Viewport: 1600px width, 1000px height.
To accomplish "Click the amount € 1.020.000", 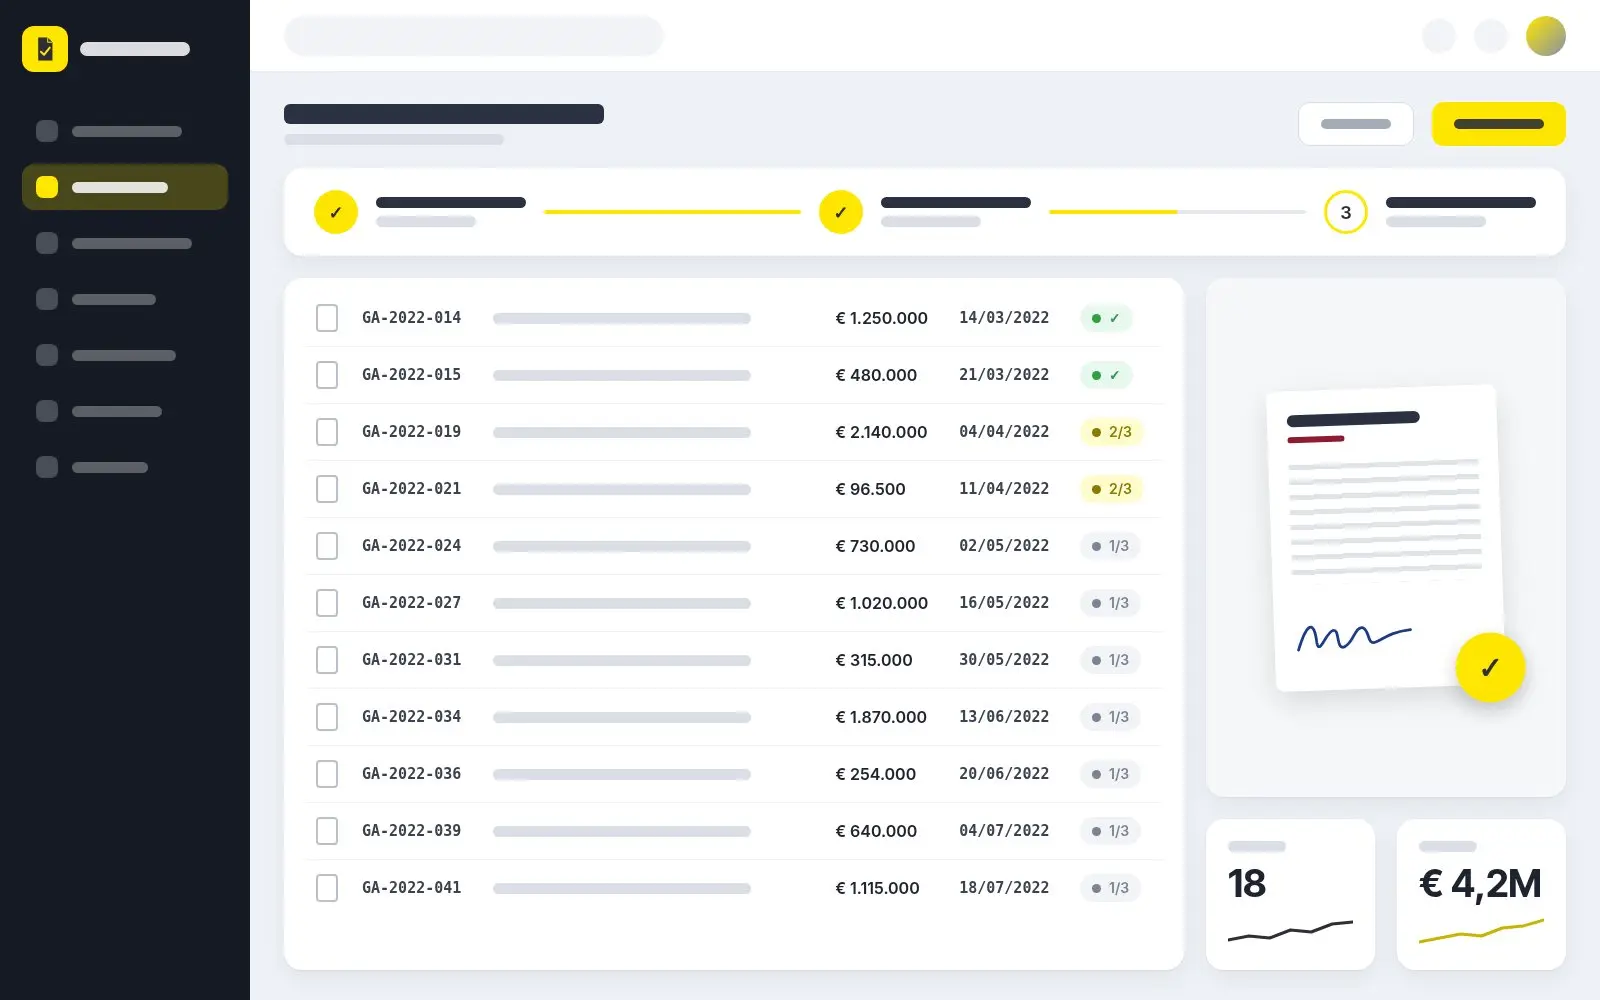I will pyautogui.click(x=881, y=603).
